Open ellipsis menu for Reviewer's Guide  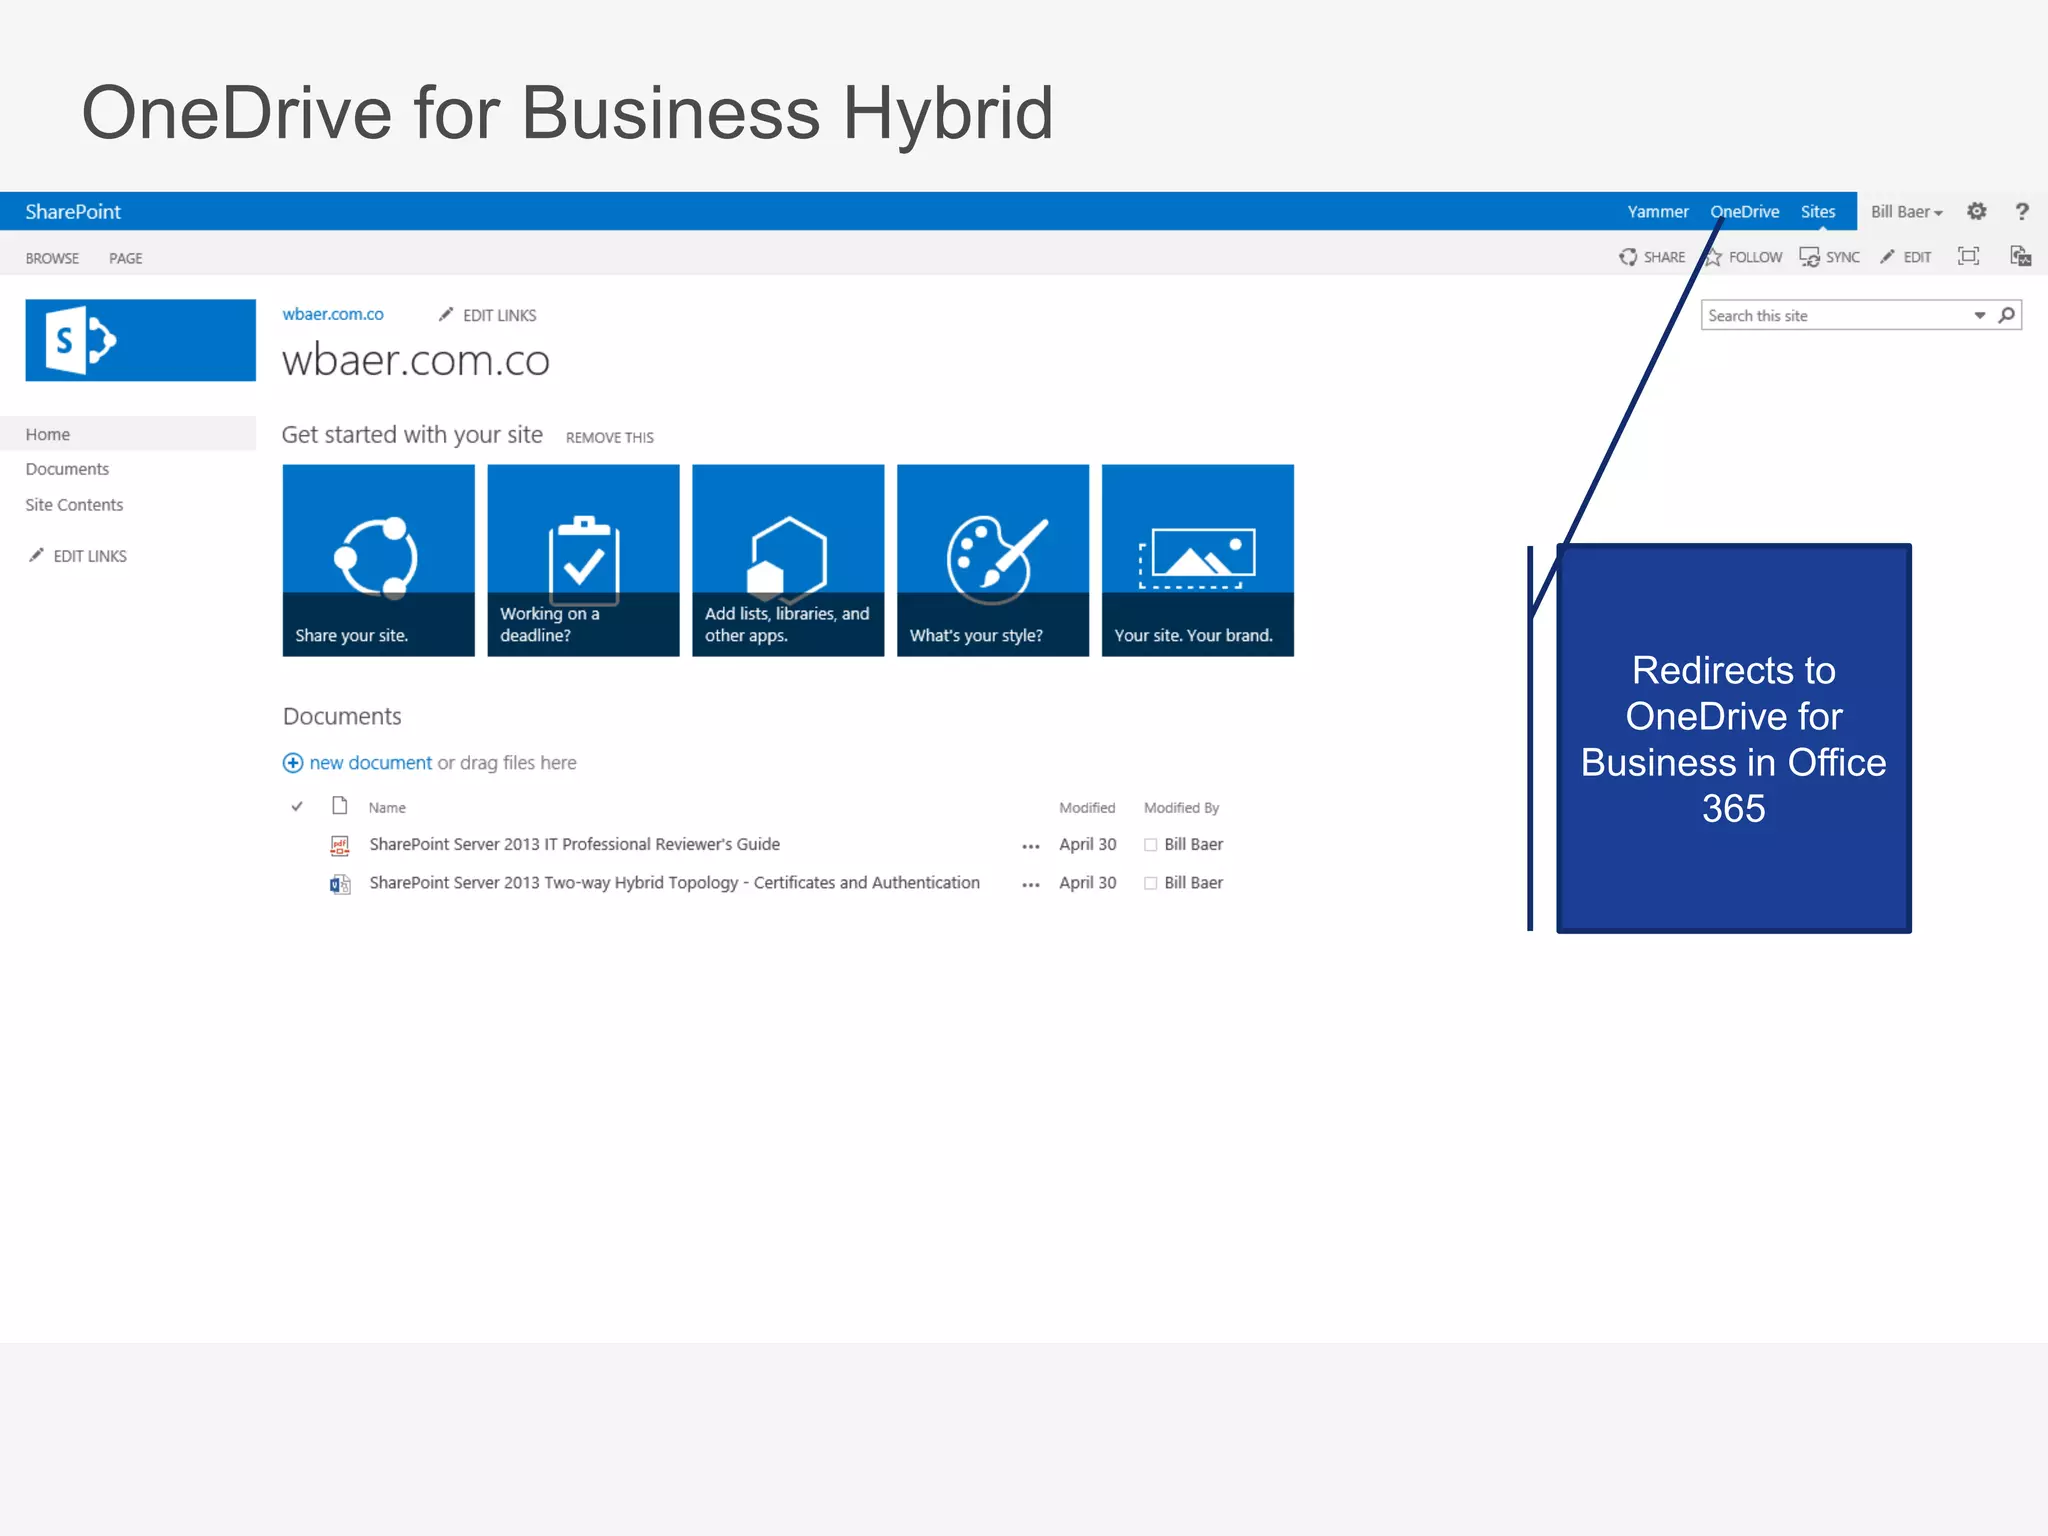click(1031, 846)
